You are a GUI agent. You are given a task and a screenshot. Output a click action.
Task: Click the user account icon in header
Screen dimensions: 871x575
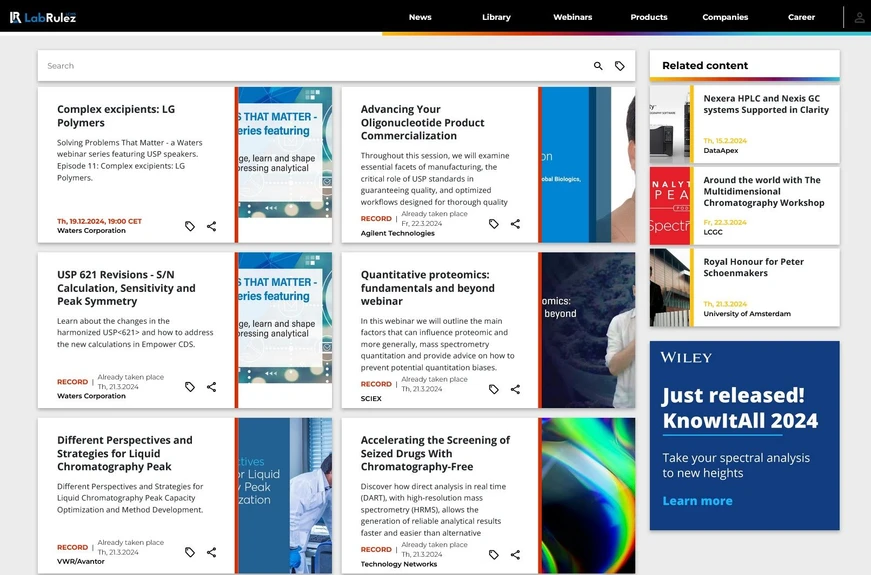859,17
